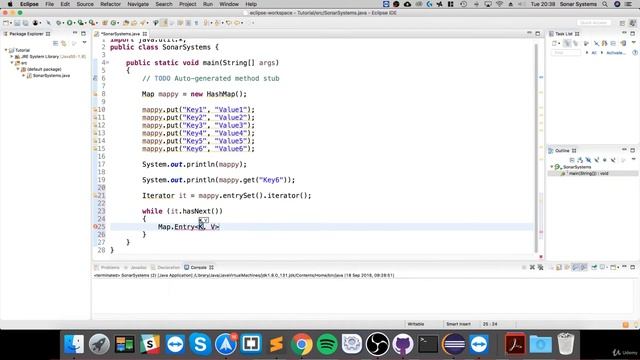Open the Window menu
This screenshot has height=360, width=640.
pos(229,4)
